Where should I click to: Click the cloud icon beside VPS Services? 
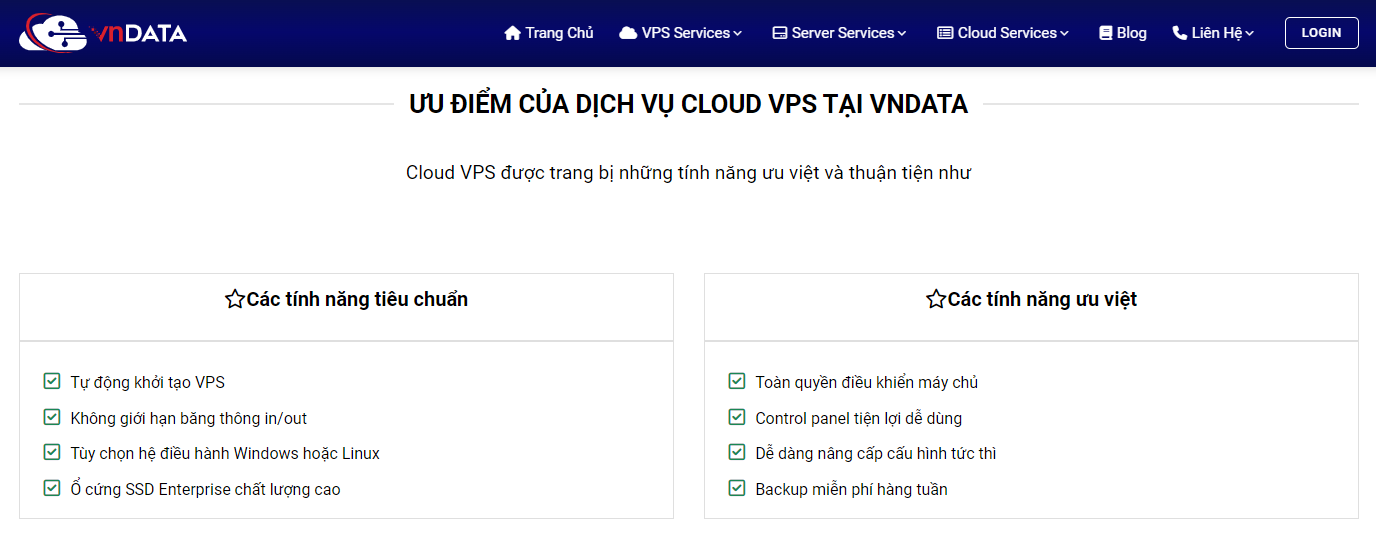[x=628, y=33]
